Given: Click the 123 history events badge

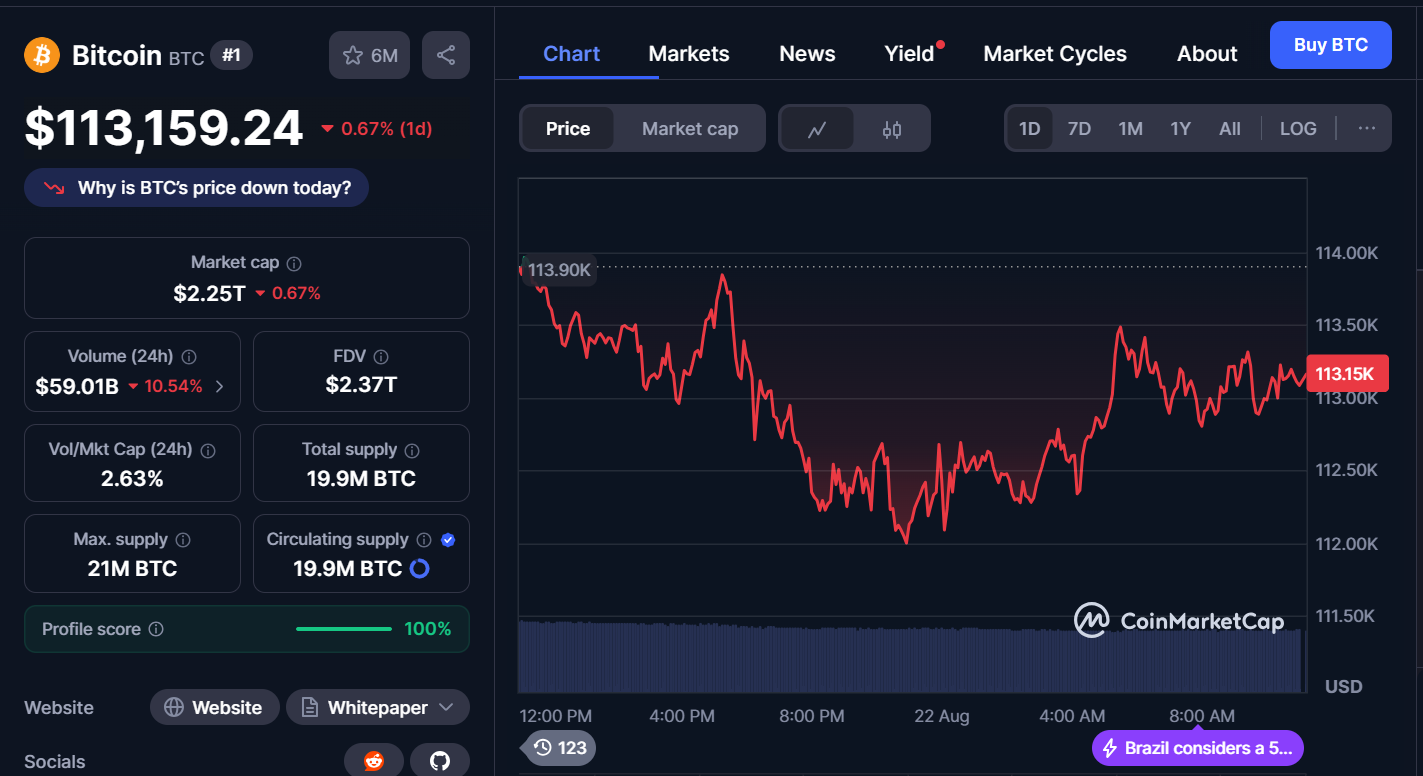Looking at the screenshot, I should point(559,747).
